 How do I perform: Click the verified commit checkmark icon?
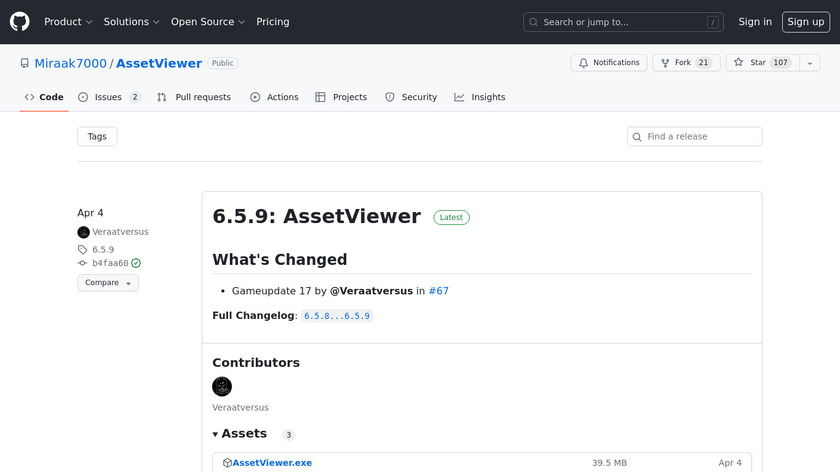pyautogui.click(x=136, y=263)
